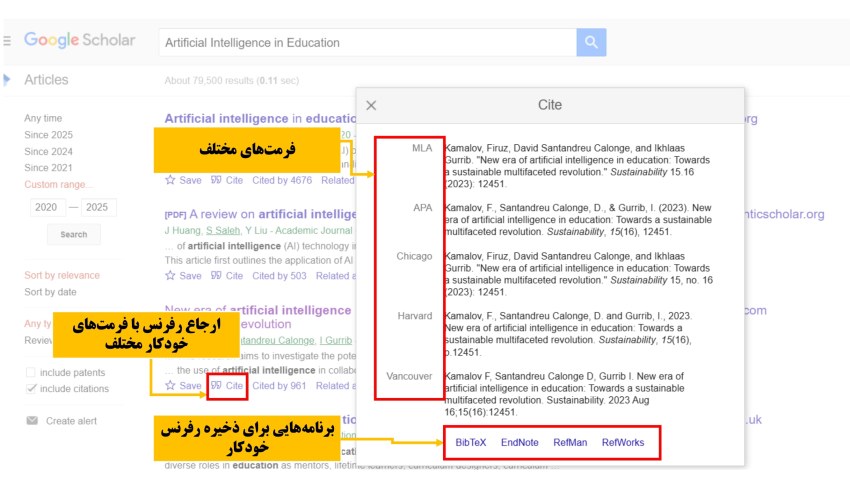Click the start year field showing 2020

point(47,207)
